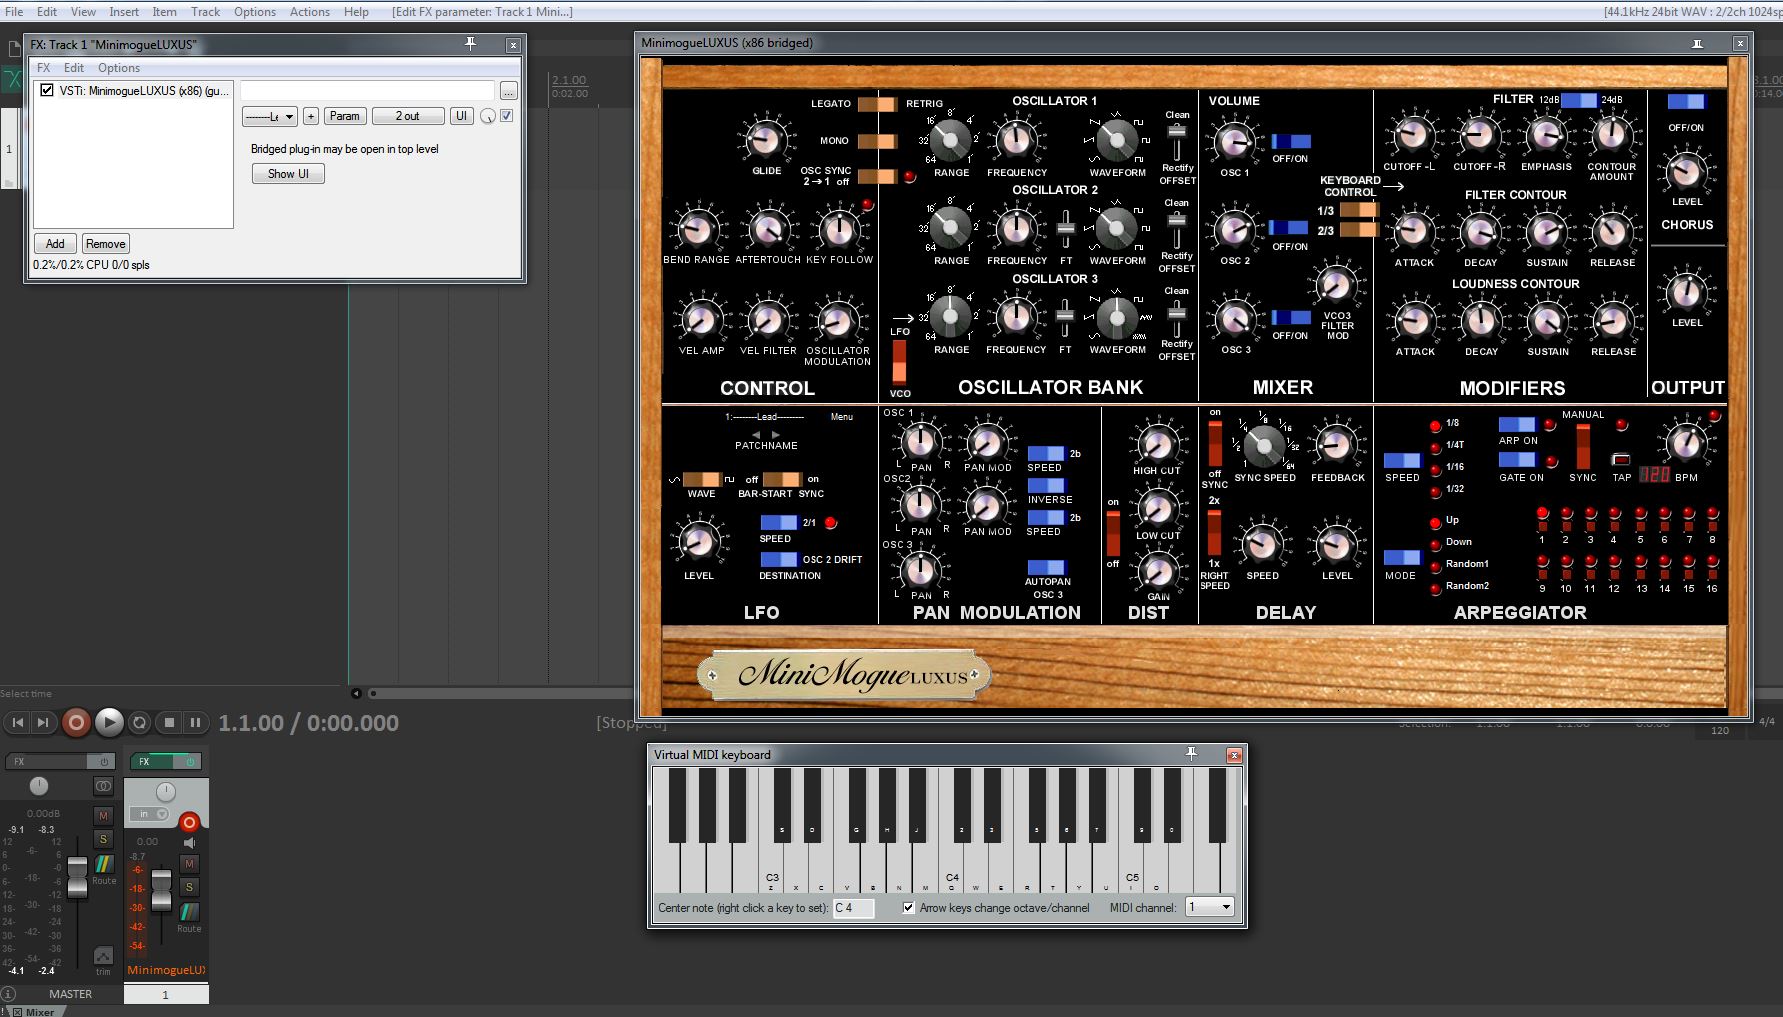Toggle Arrow keys change octave/channel checkbox
This screenshot has width=1783, height=1017.
point(908,908)
